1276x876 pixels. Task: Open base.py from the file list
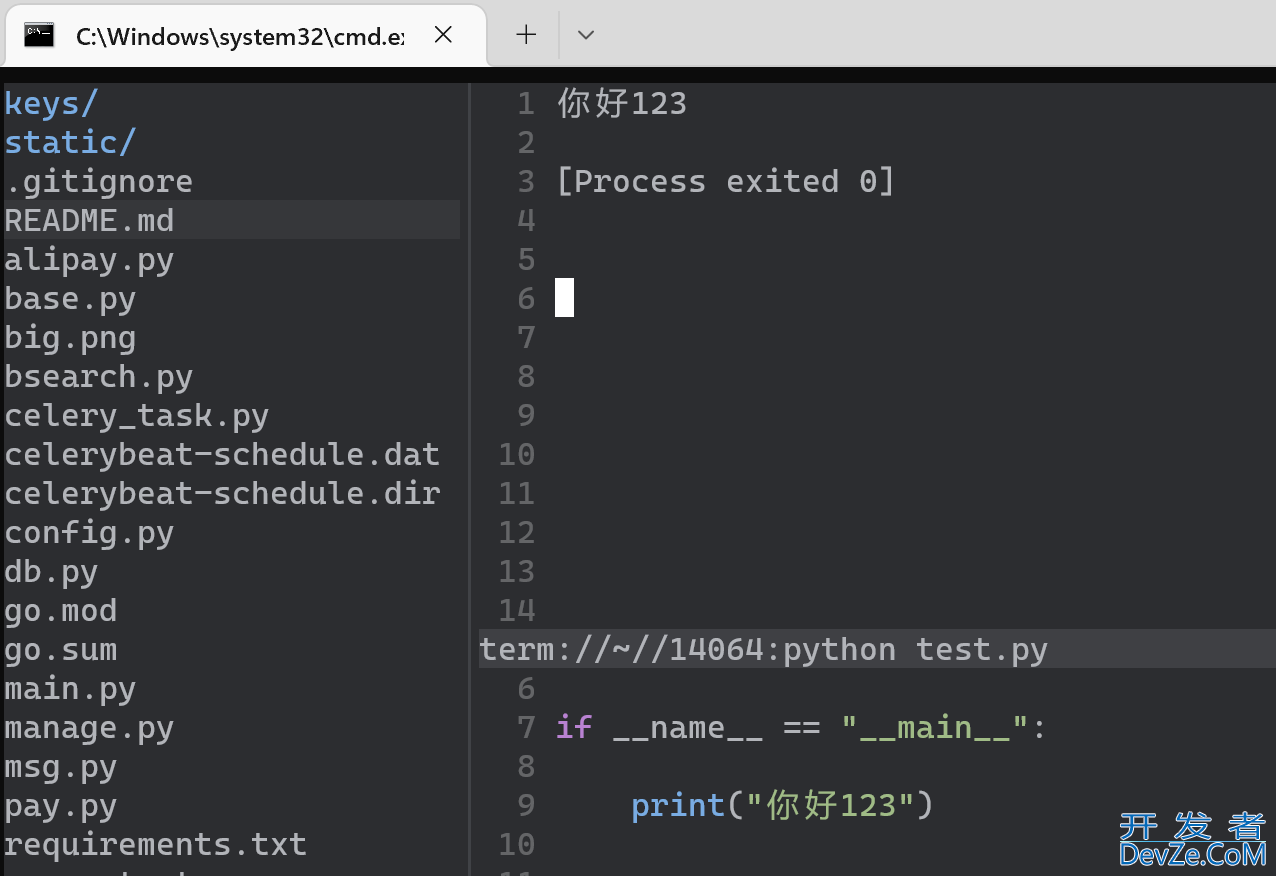click(70, 298)
